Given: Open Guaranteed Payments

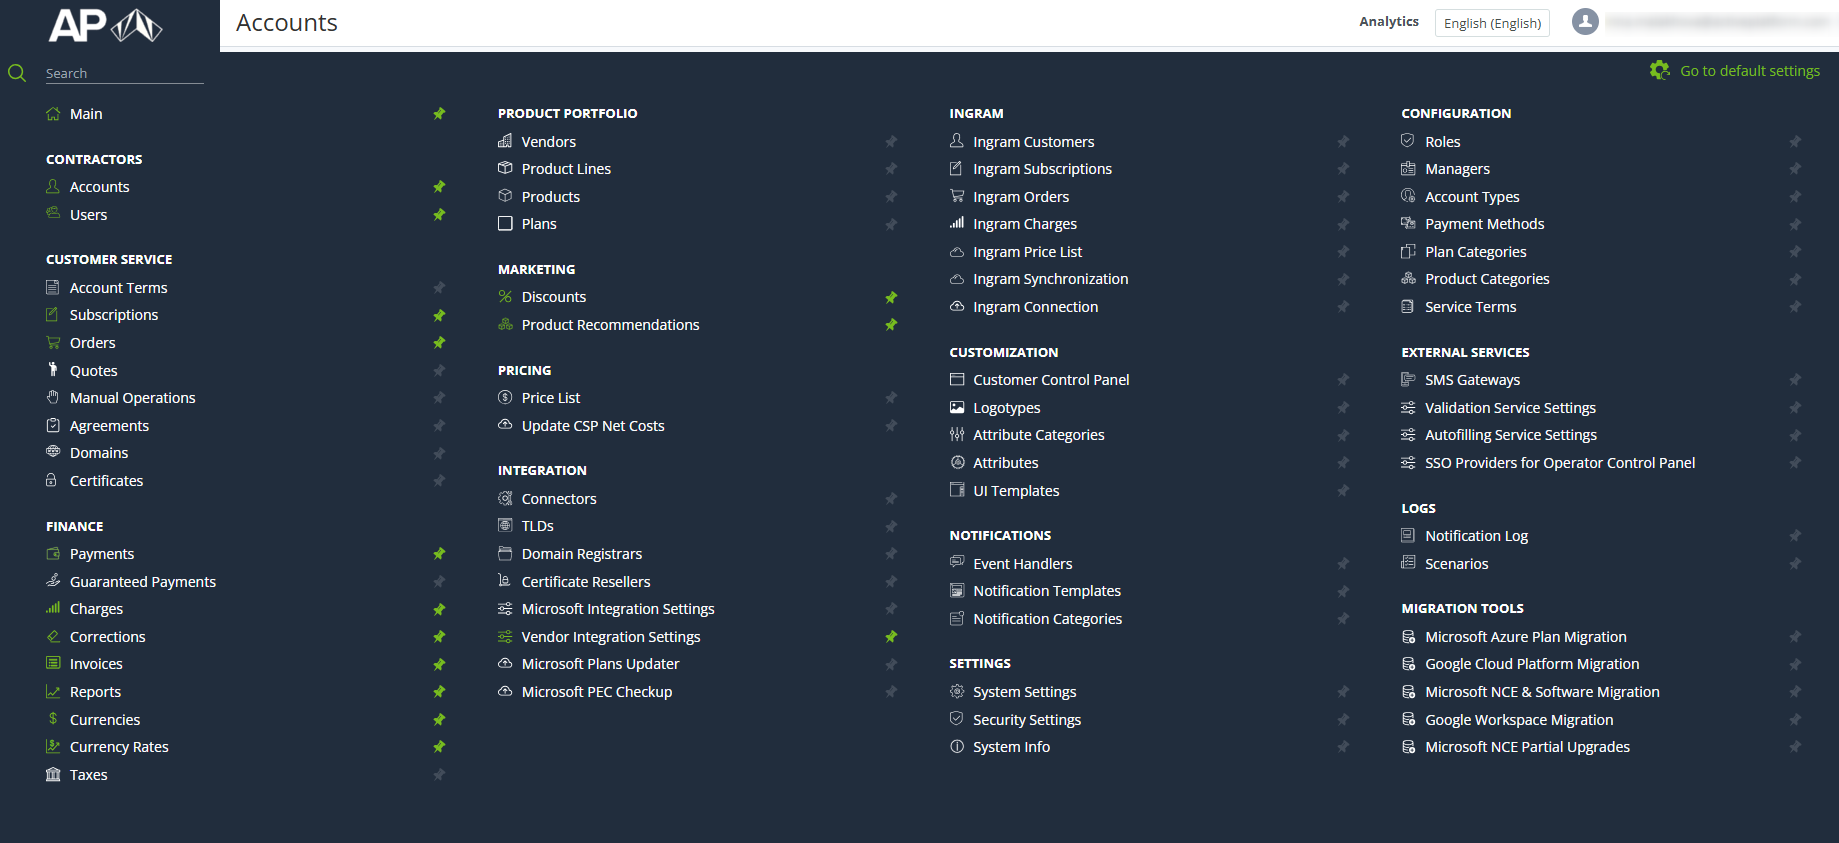Looking at the screenshot, I should click(143, 582).
